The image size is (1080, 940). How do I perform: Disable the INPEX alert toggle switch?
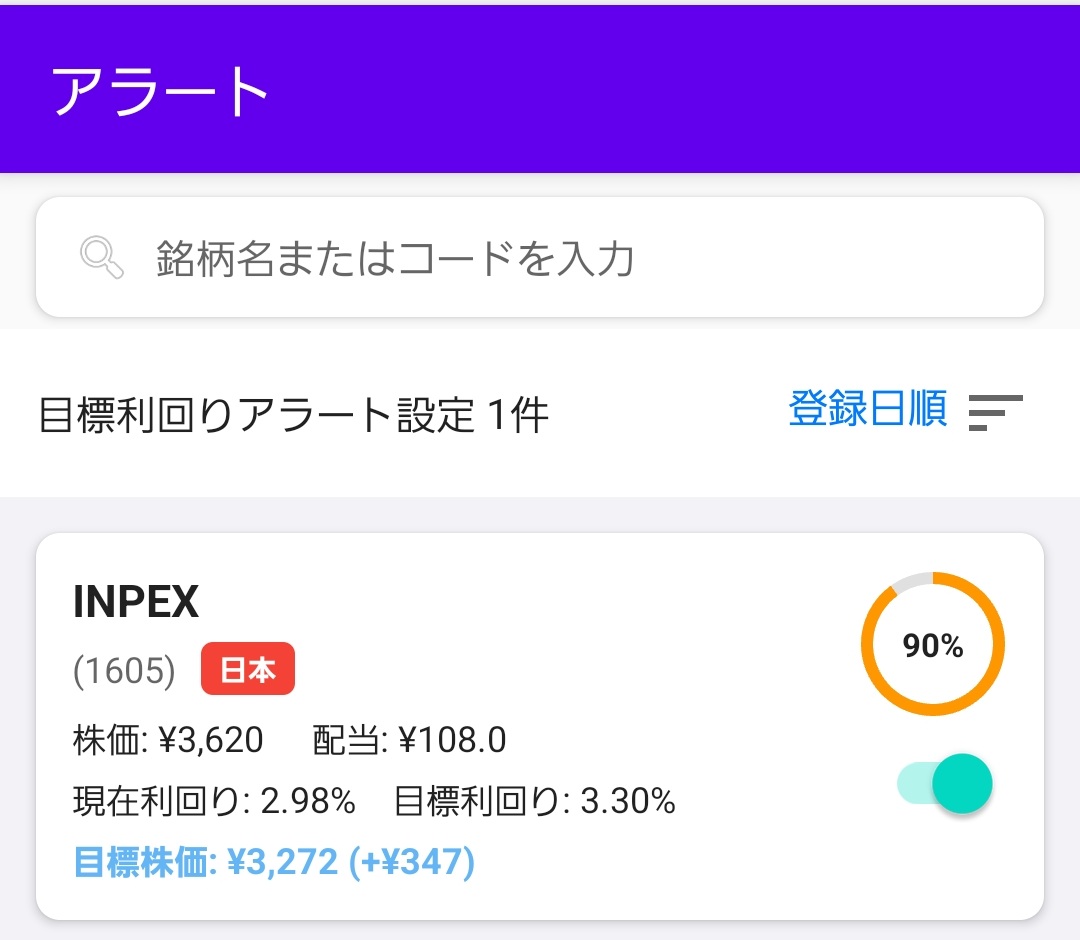[x=946, y=784]
